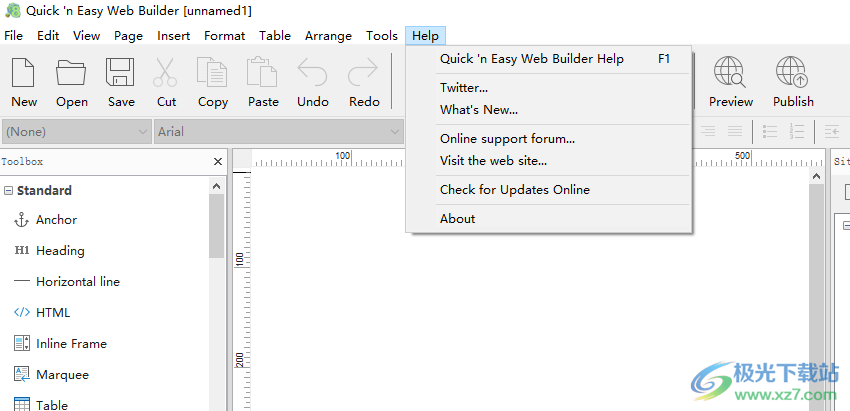850x411 pixels.
Task: Open the Tools menu
Action: [x=382, y=36]
